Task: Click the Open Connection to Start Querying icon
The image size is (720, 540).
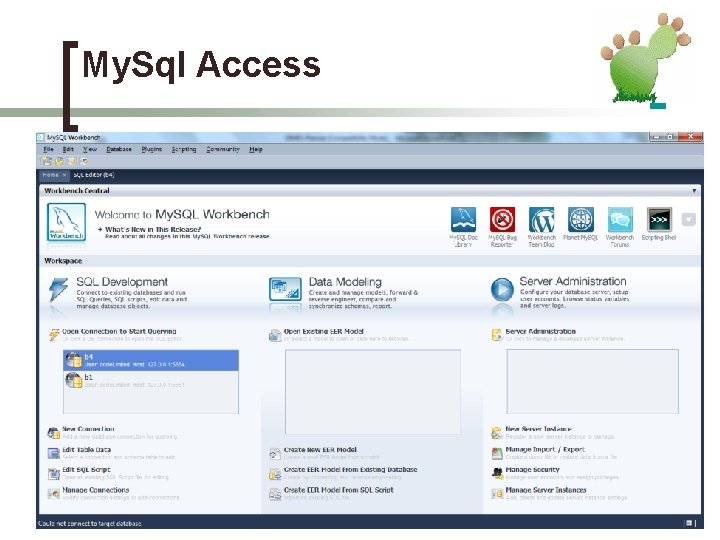Action: click(54, 335)
